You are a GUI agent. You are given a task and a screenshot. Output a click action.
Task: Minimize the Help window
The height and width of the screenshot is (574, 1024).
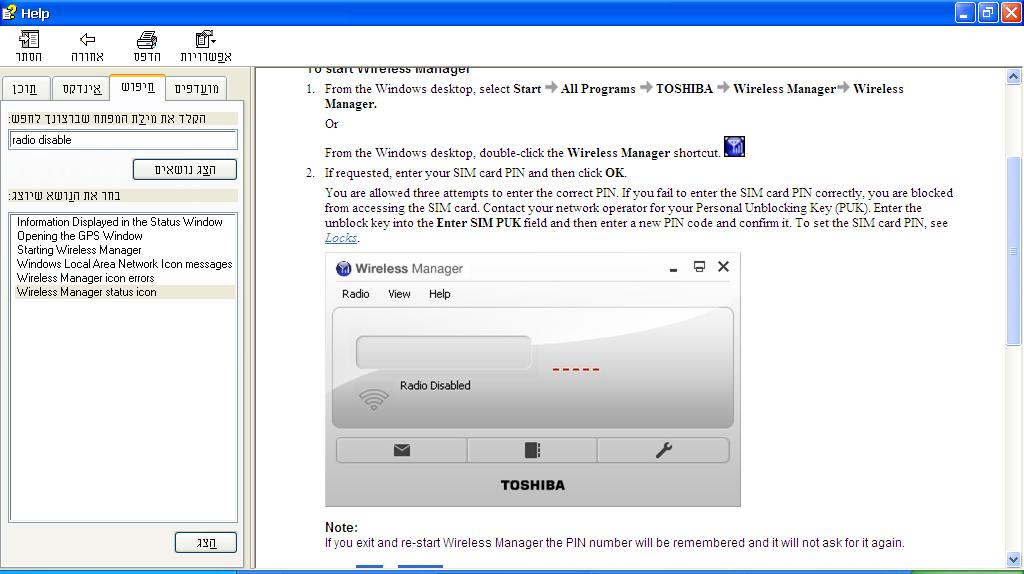(965, 12)
